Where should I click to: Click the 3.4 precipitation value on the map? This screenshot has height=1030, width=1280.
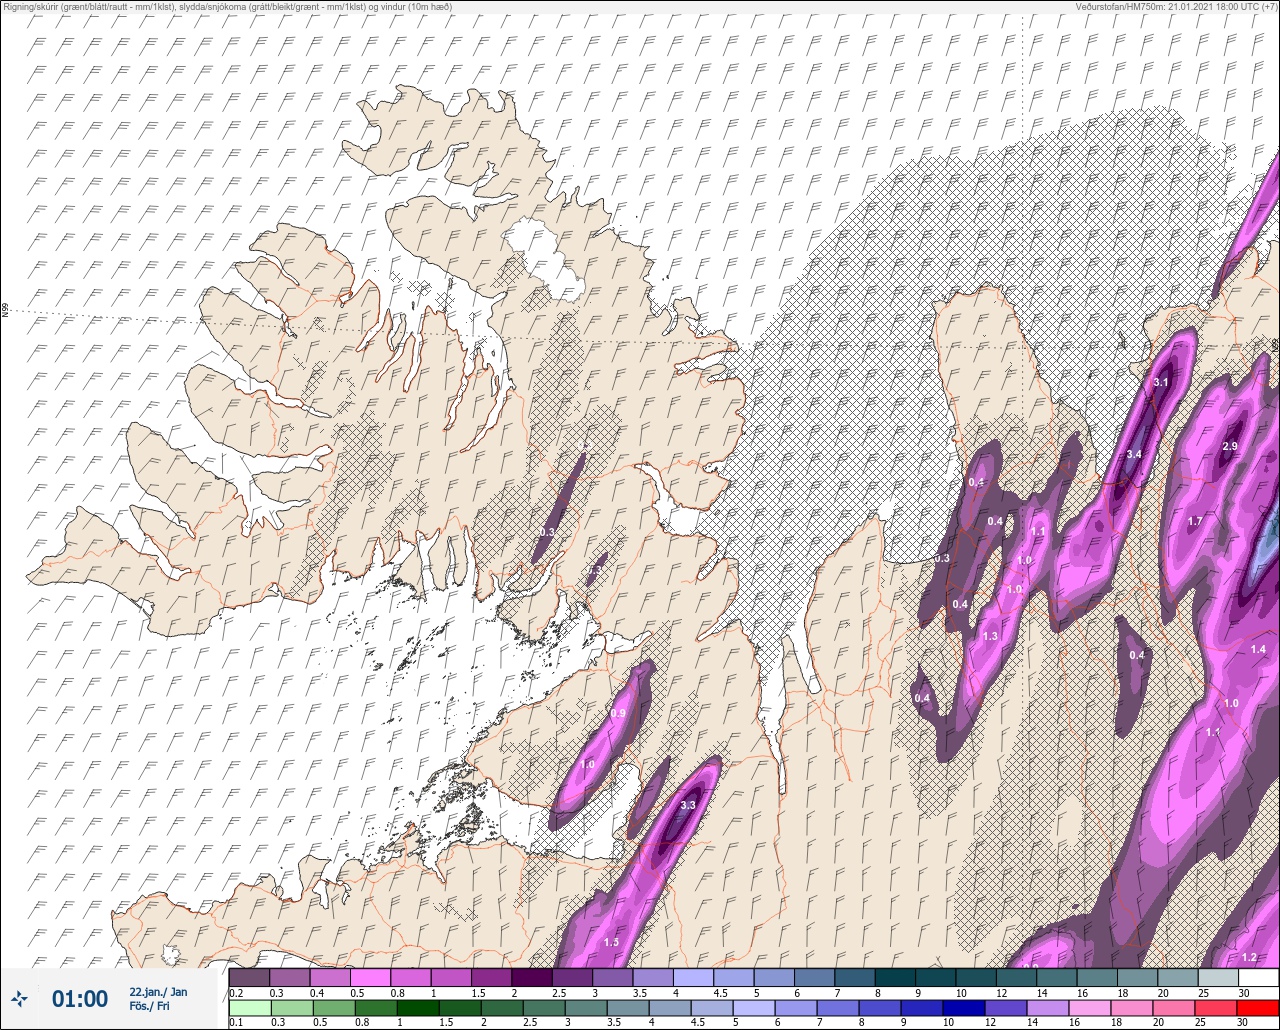[1133, 454]
